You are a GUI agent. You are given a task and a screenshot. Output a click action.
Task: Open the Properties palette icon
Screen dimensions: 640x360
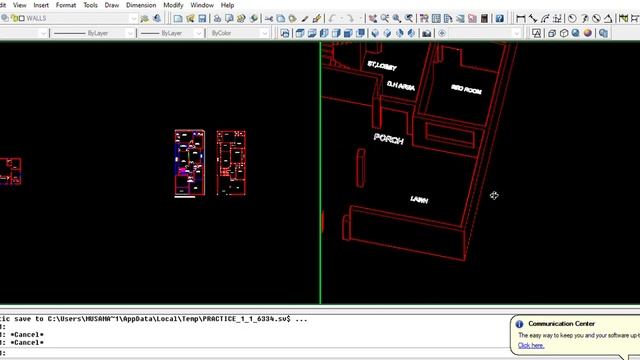tap(424, 18)
